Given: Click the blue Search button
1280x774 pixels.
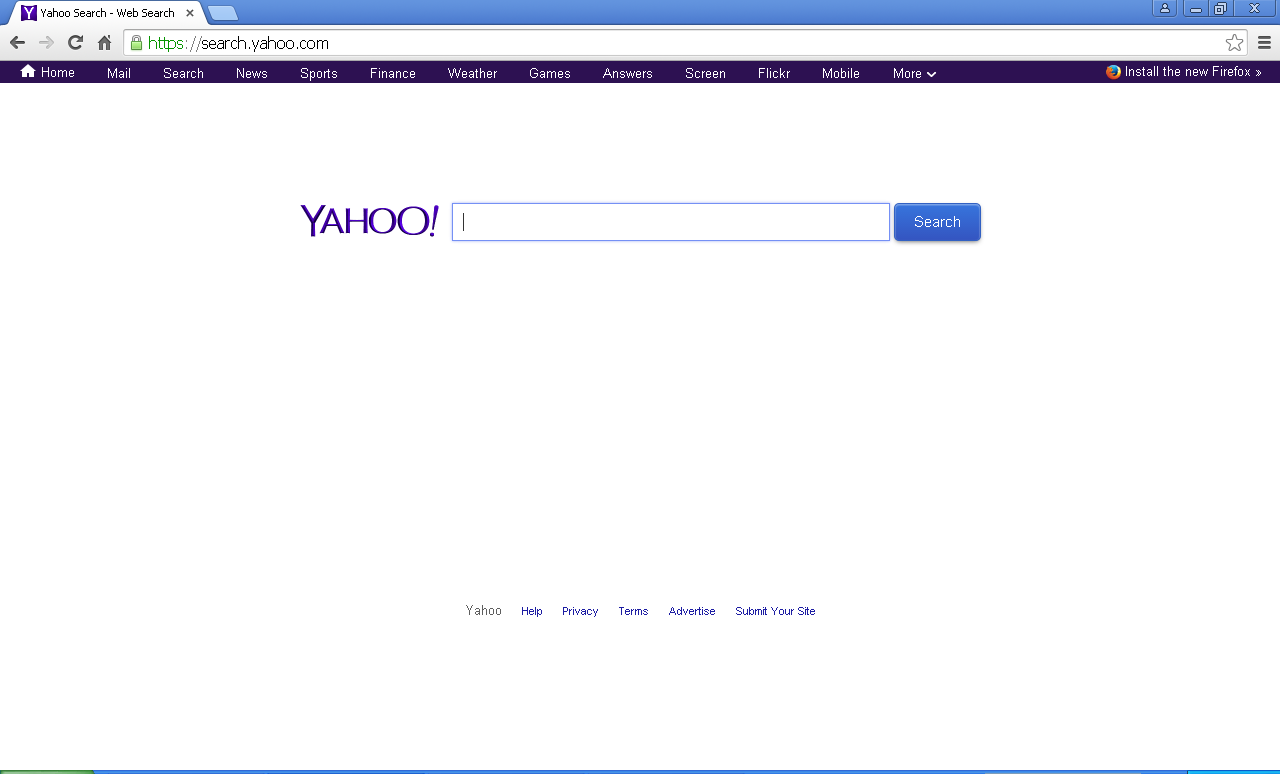Looking at the screenshot, I should click(x=937, y=222).
